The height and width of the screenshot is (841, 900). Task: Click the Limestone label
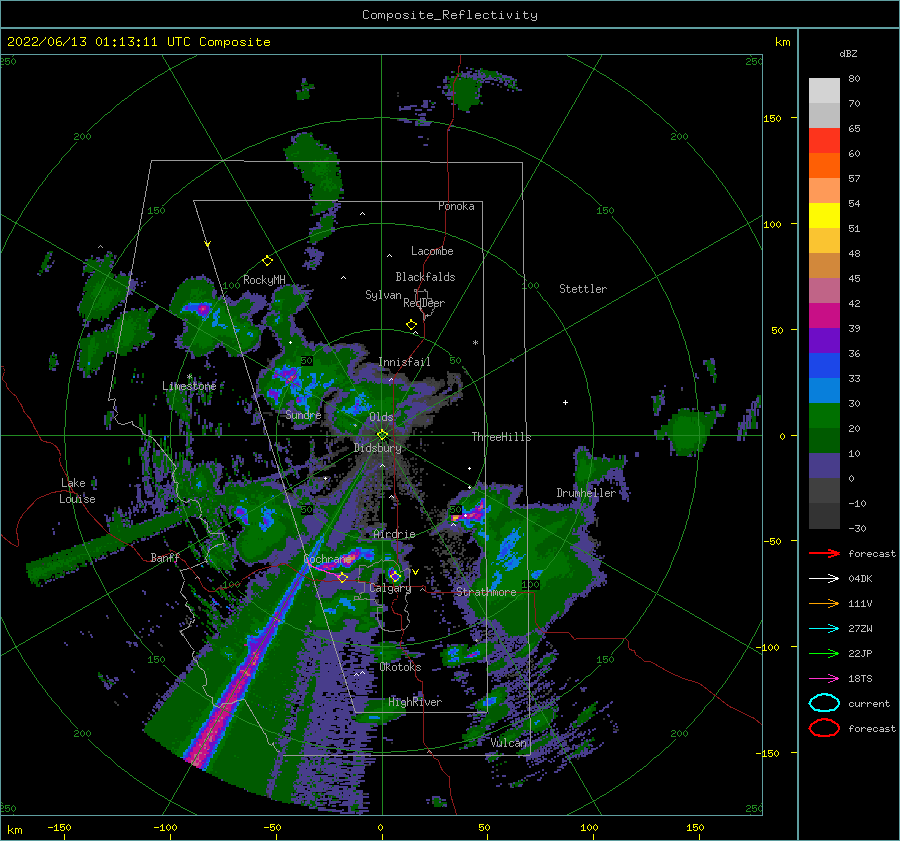189,386
